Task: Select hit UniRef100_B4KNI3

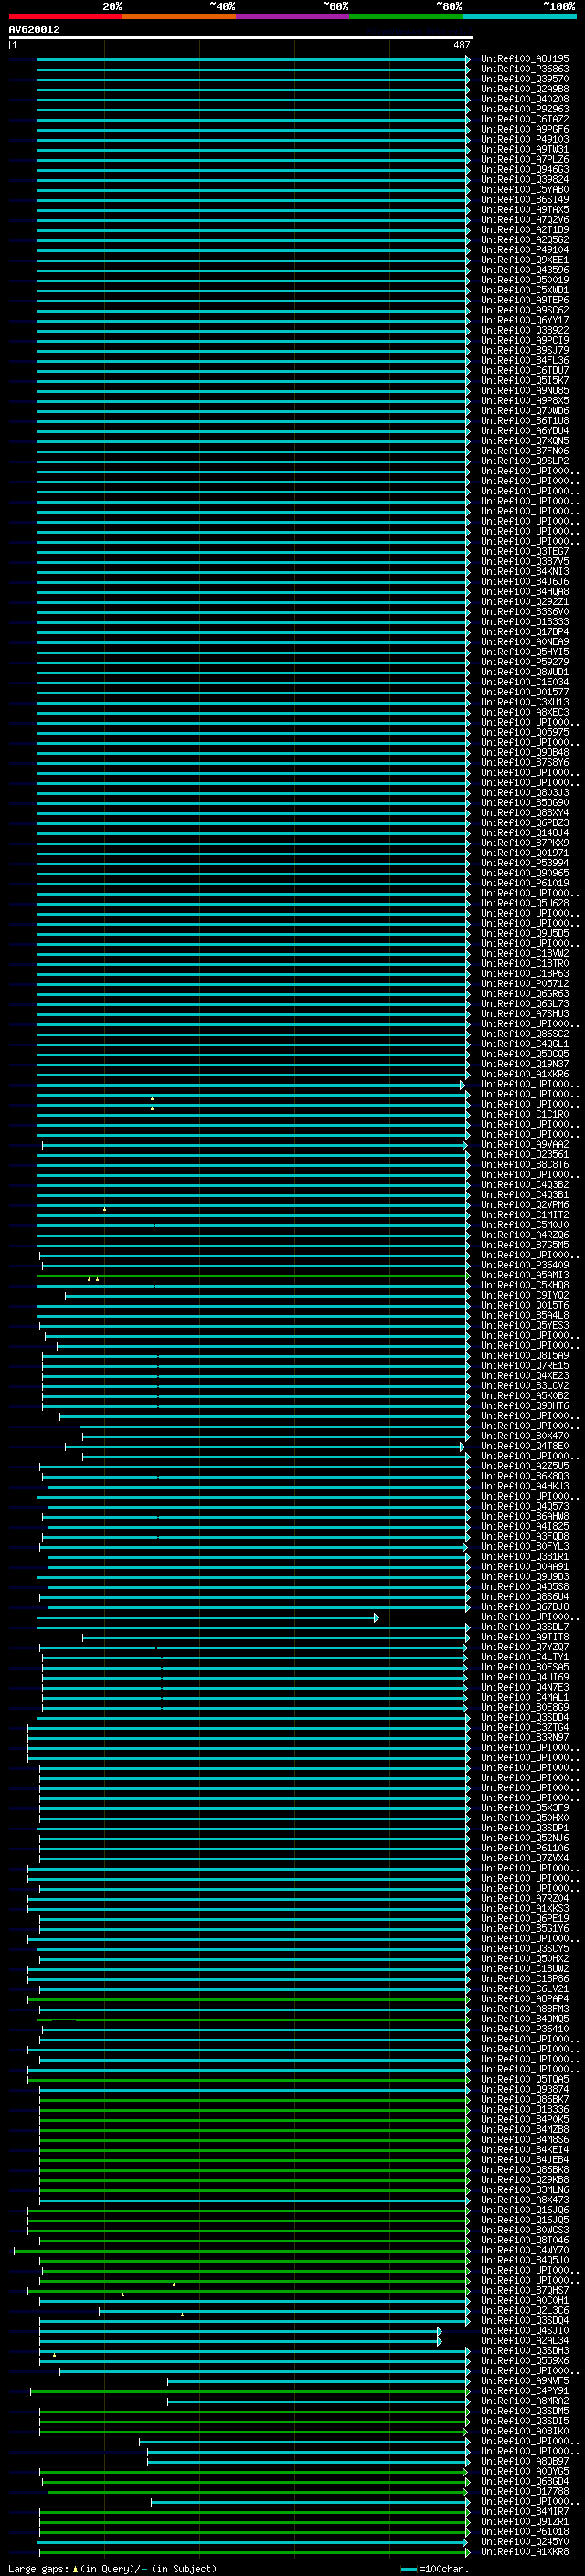Action: [525, 571]
